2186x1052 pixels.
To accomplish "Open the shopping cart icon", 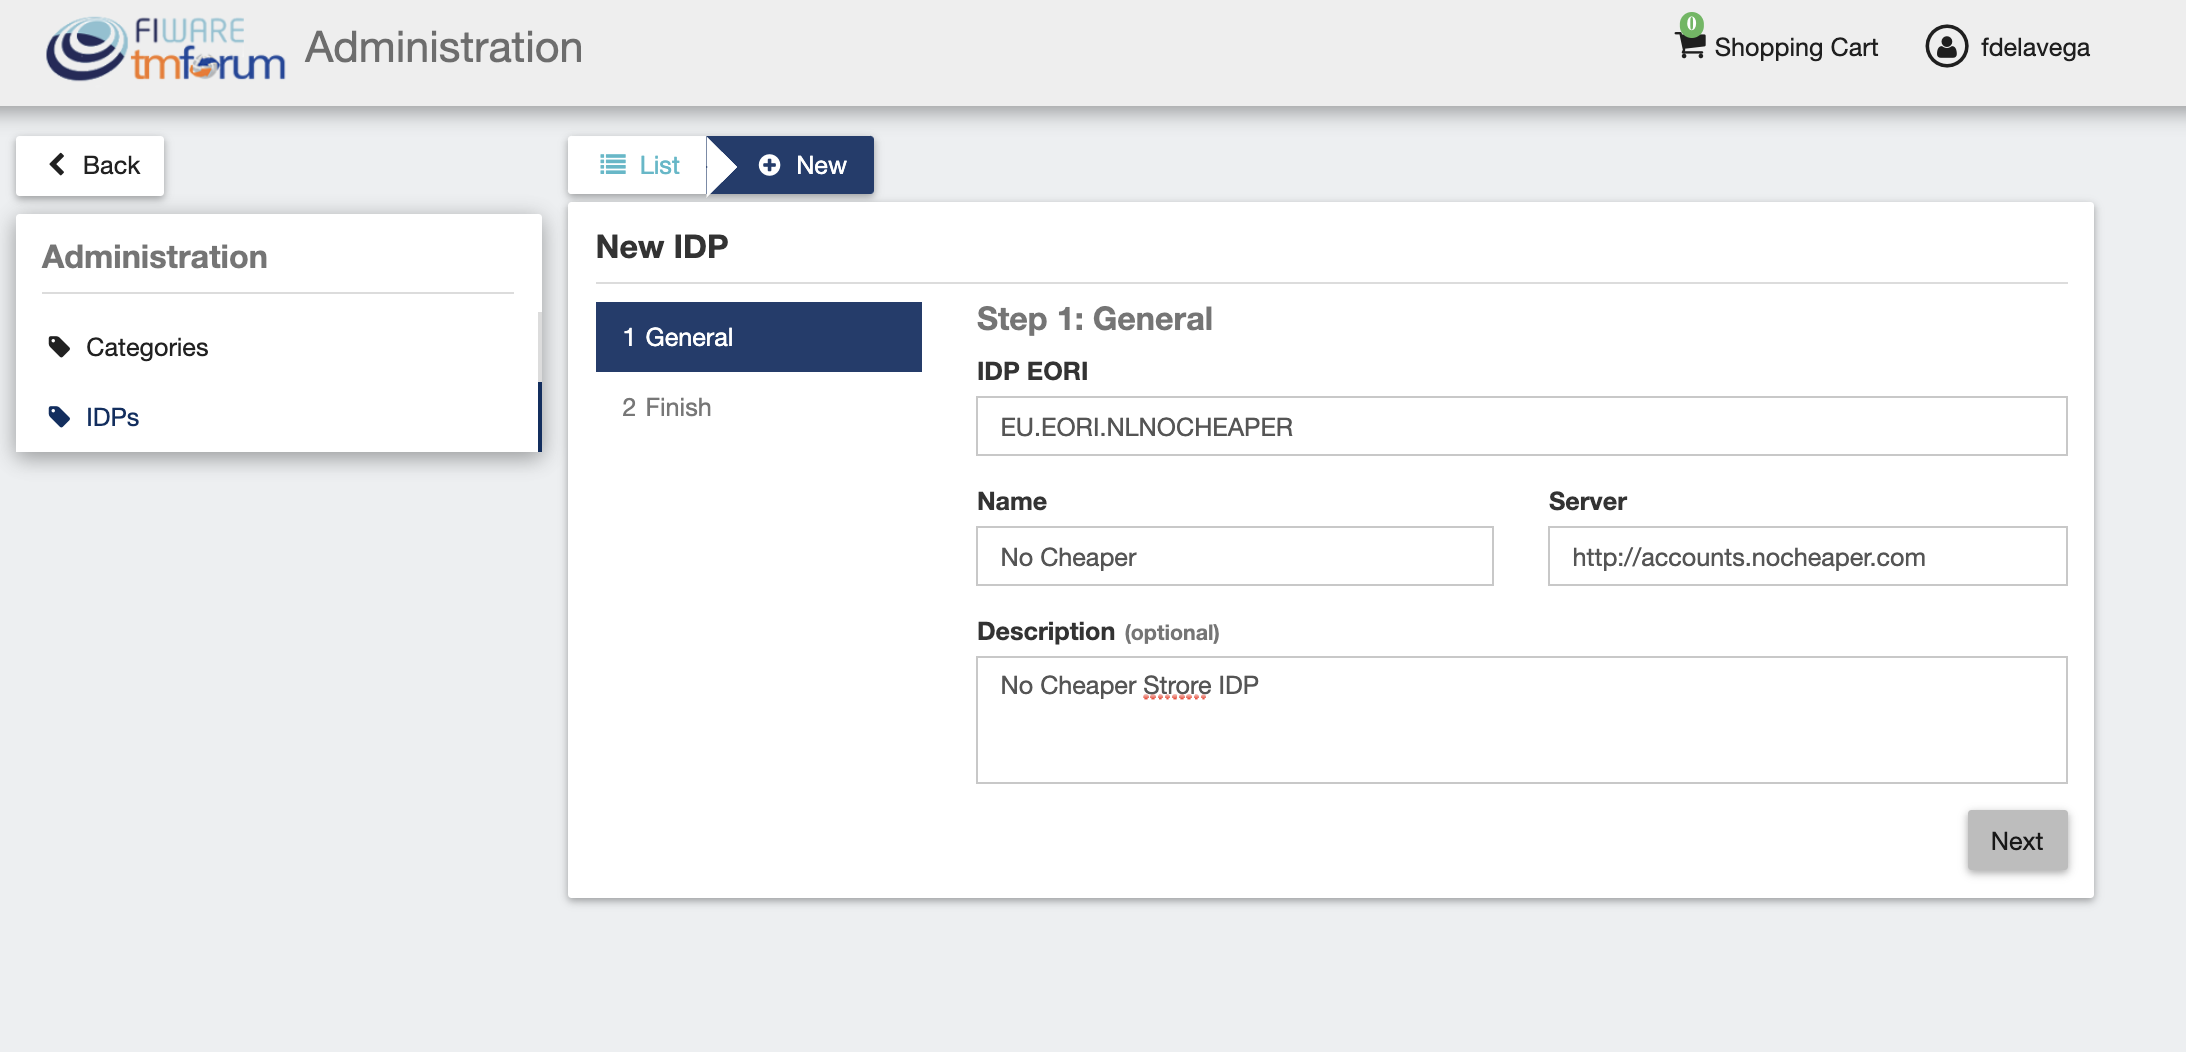I will point(1690,45).
